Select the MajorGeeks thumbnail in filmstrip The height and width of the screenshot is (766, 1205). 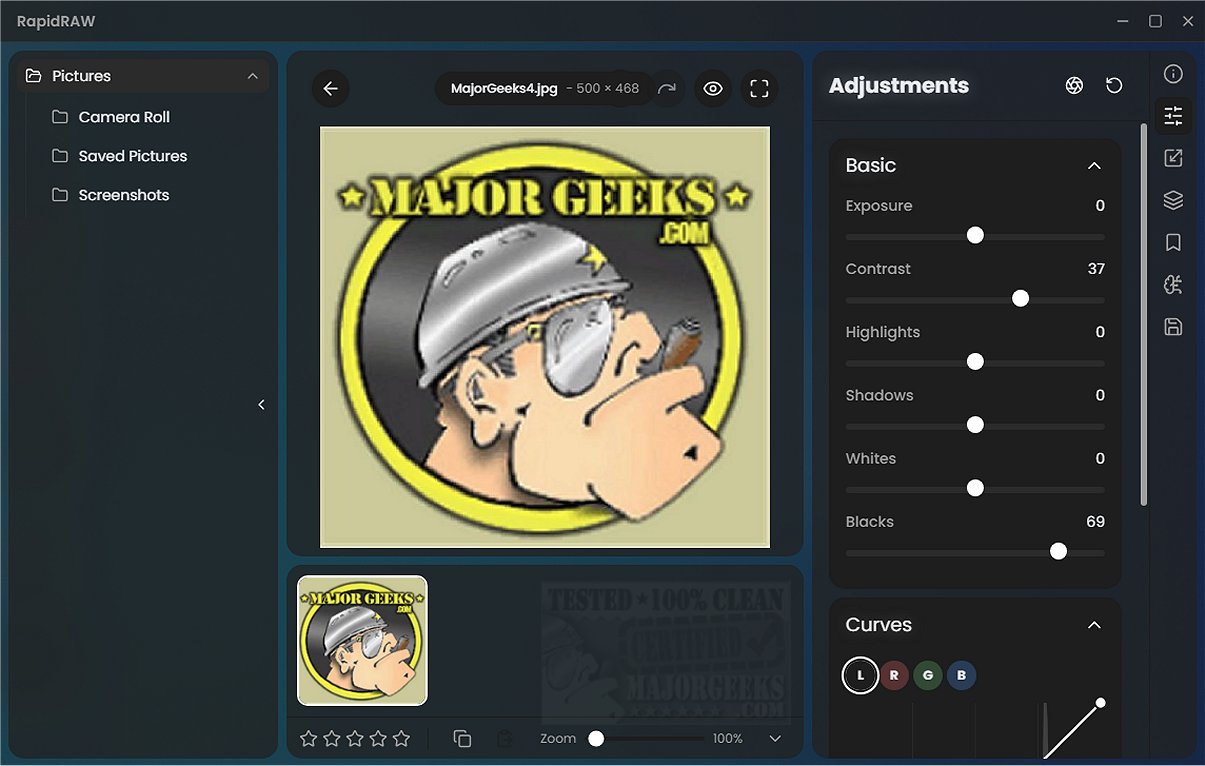(x=362, y=640)
